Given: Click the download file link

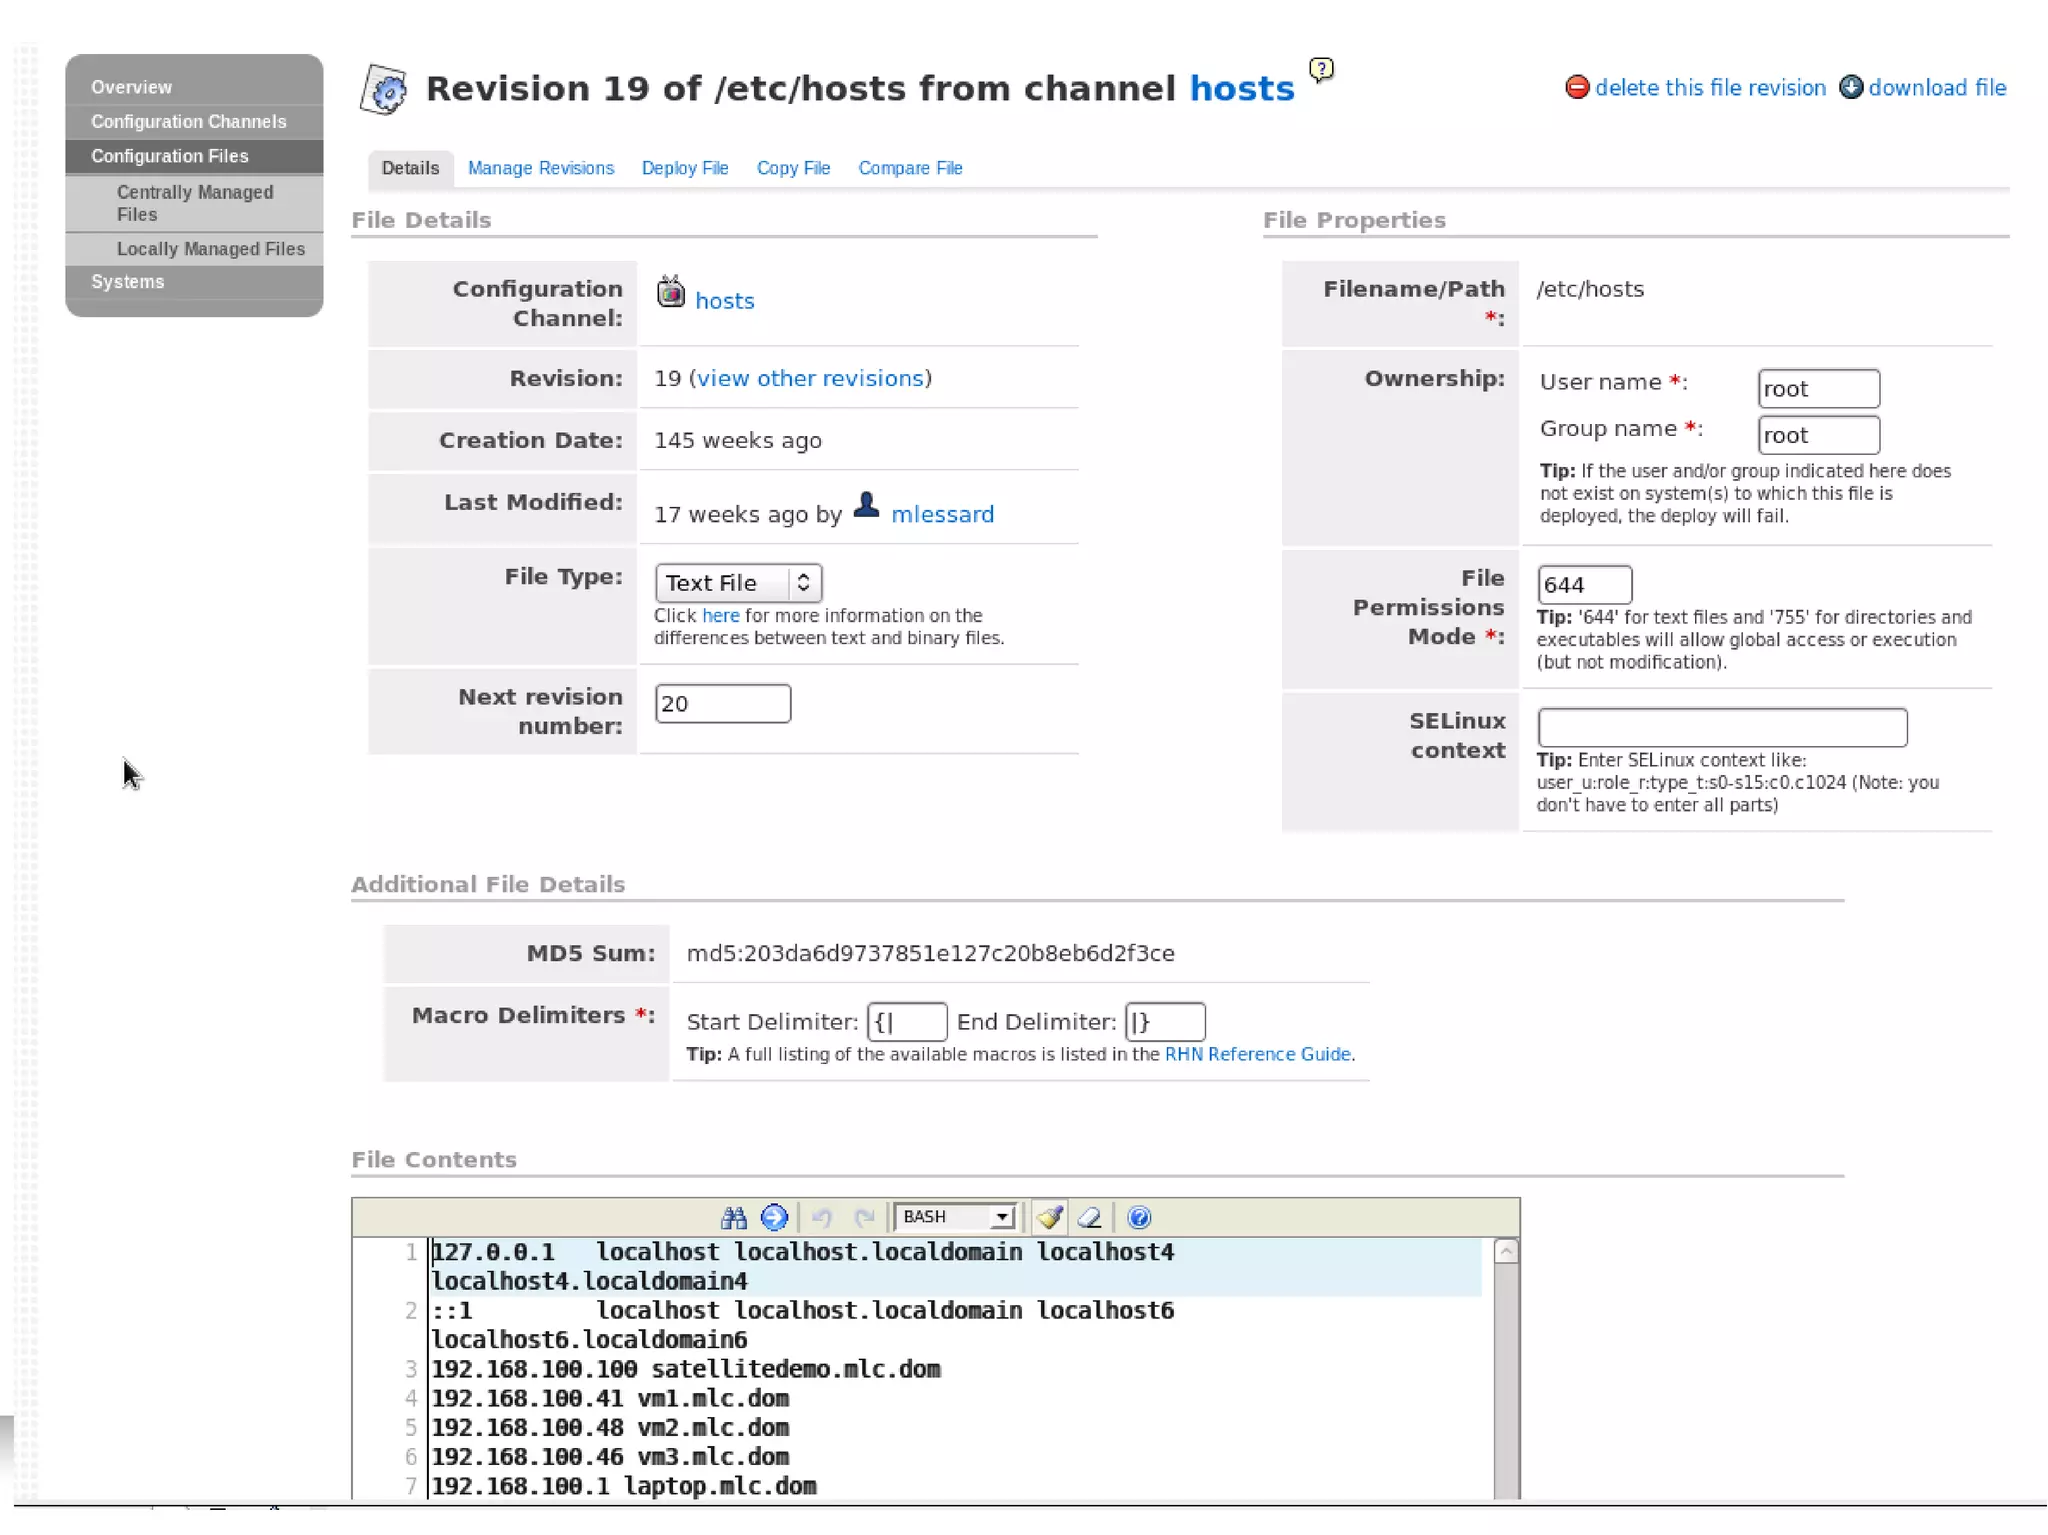Looking at the screenshot, I should 1937,87.
